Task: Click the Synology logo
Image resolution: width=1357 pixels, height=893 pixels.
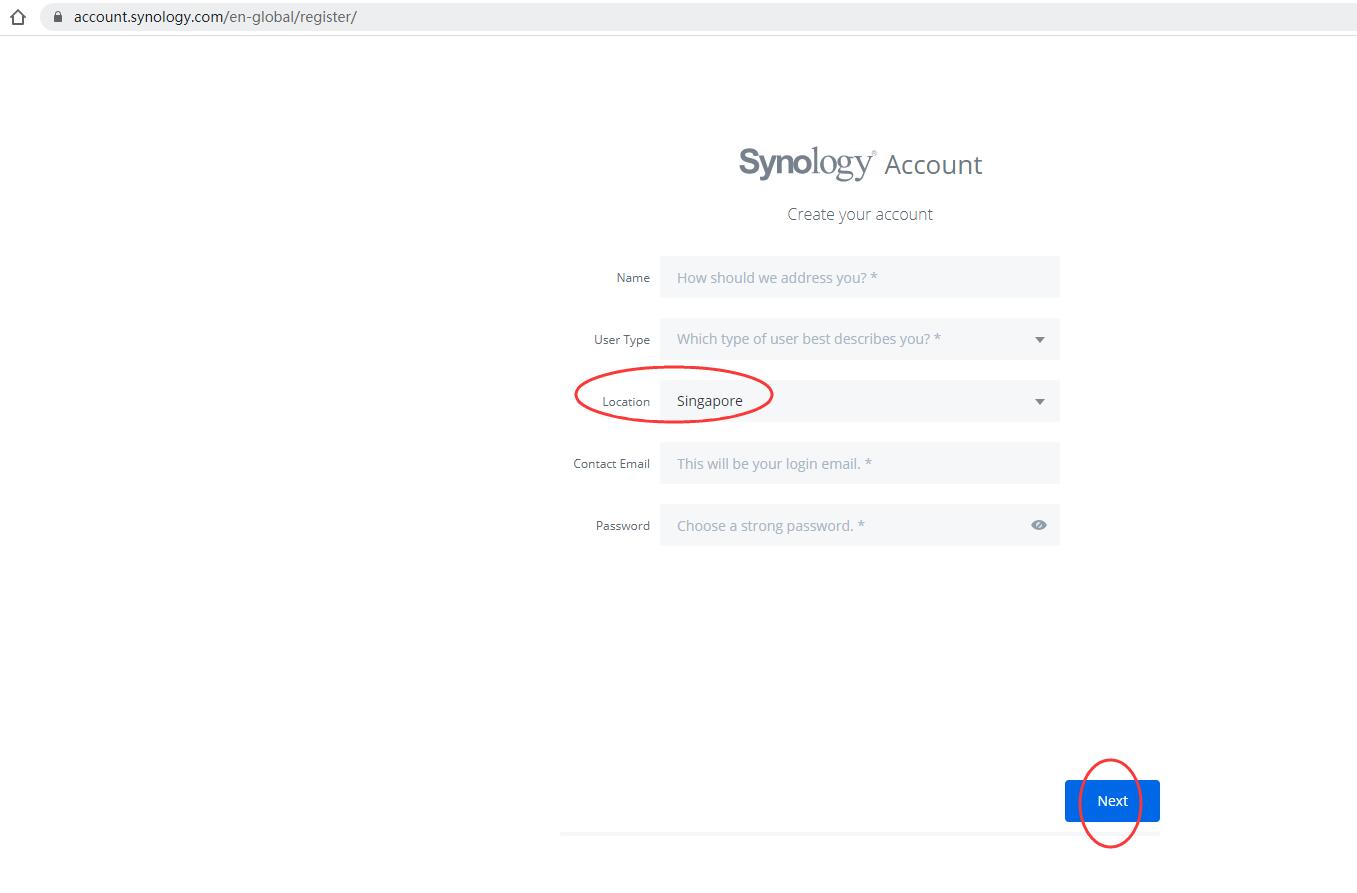Action: pyautogui.click(x=806, y=163)
